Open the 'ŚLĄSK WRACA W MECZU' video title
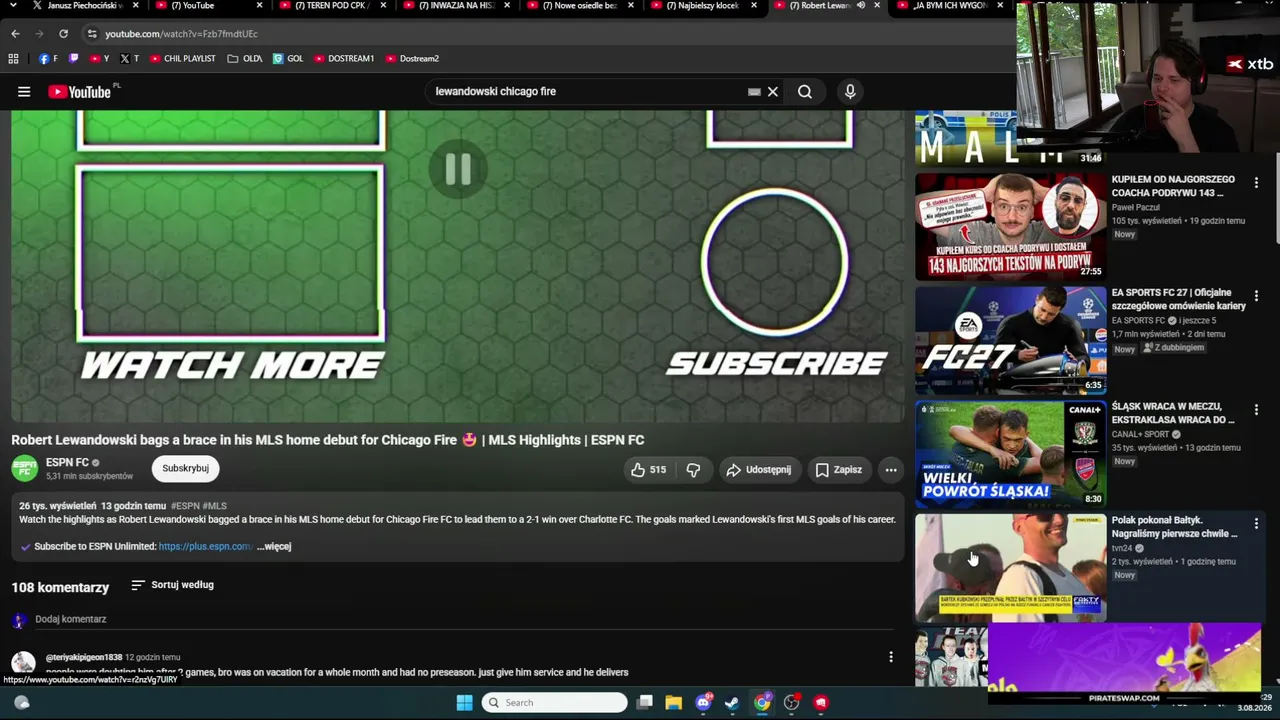This screenshot has height=720, width=1280. [x=1173, y=413]
